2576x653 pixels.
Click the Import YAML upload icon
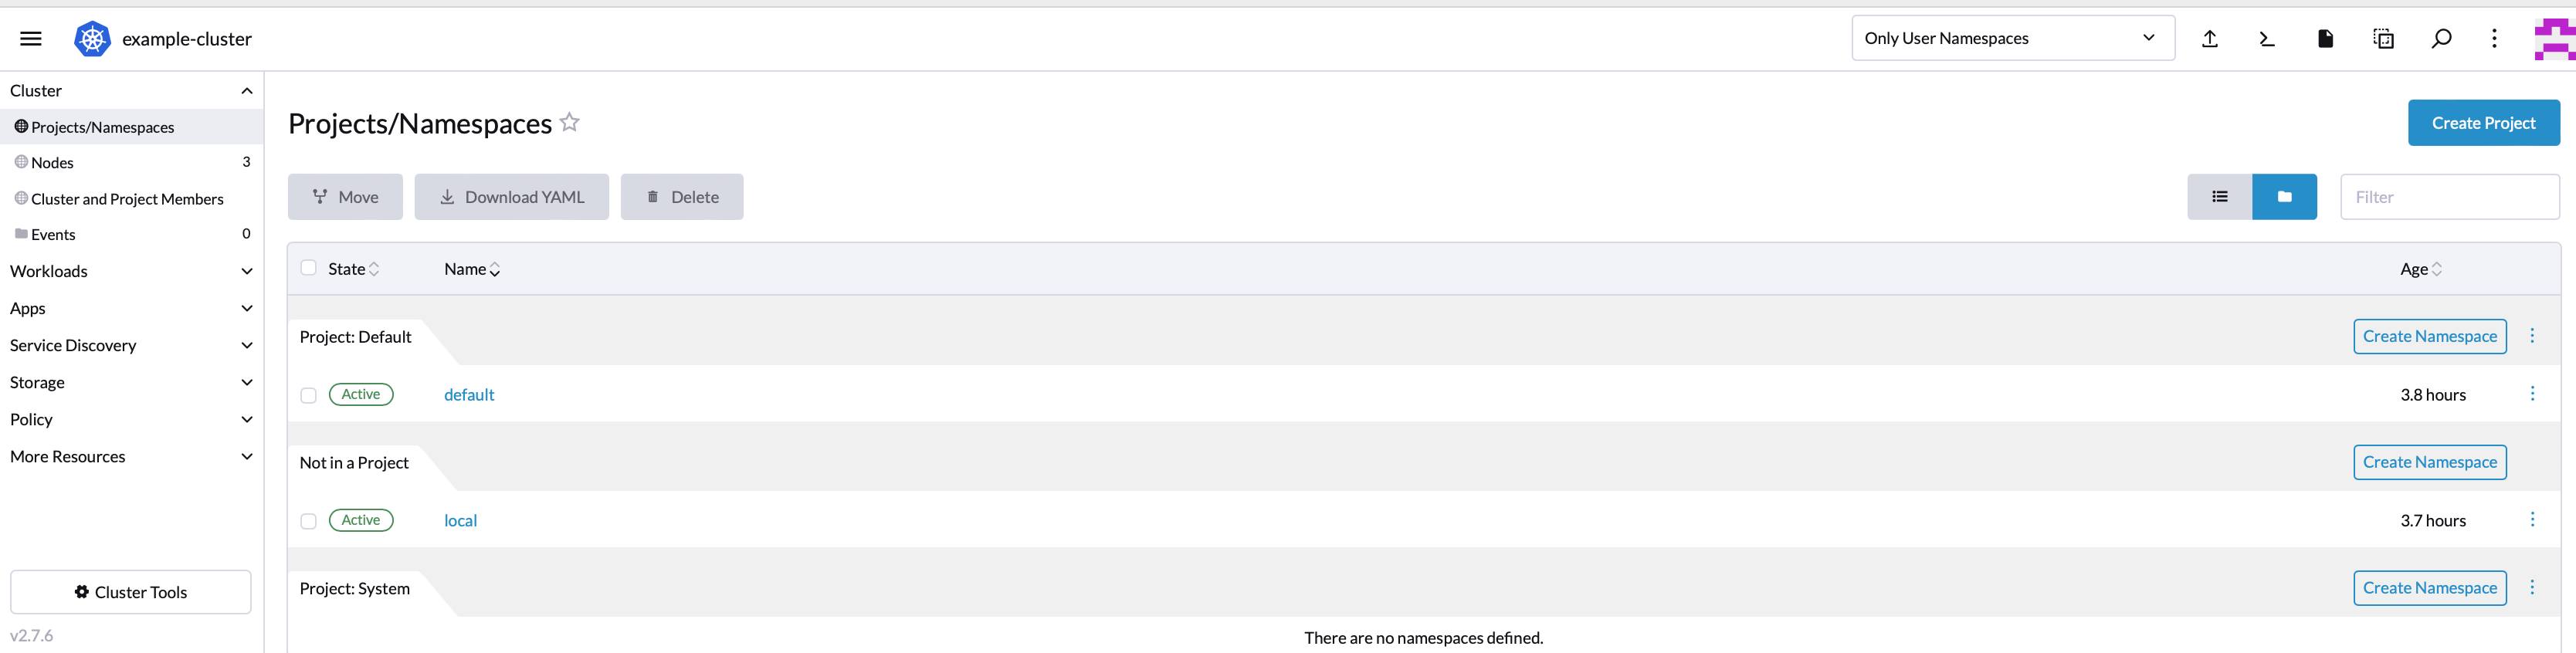tap(2210, 38)
